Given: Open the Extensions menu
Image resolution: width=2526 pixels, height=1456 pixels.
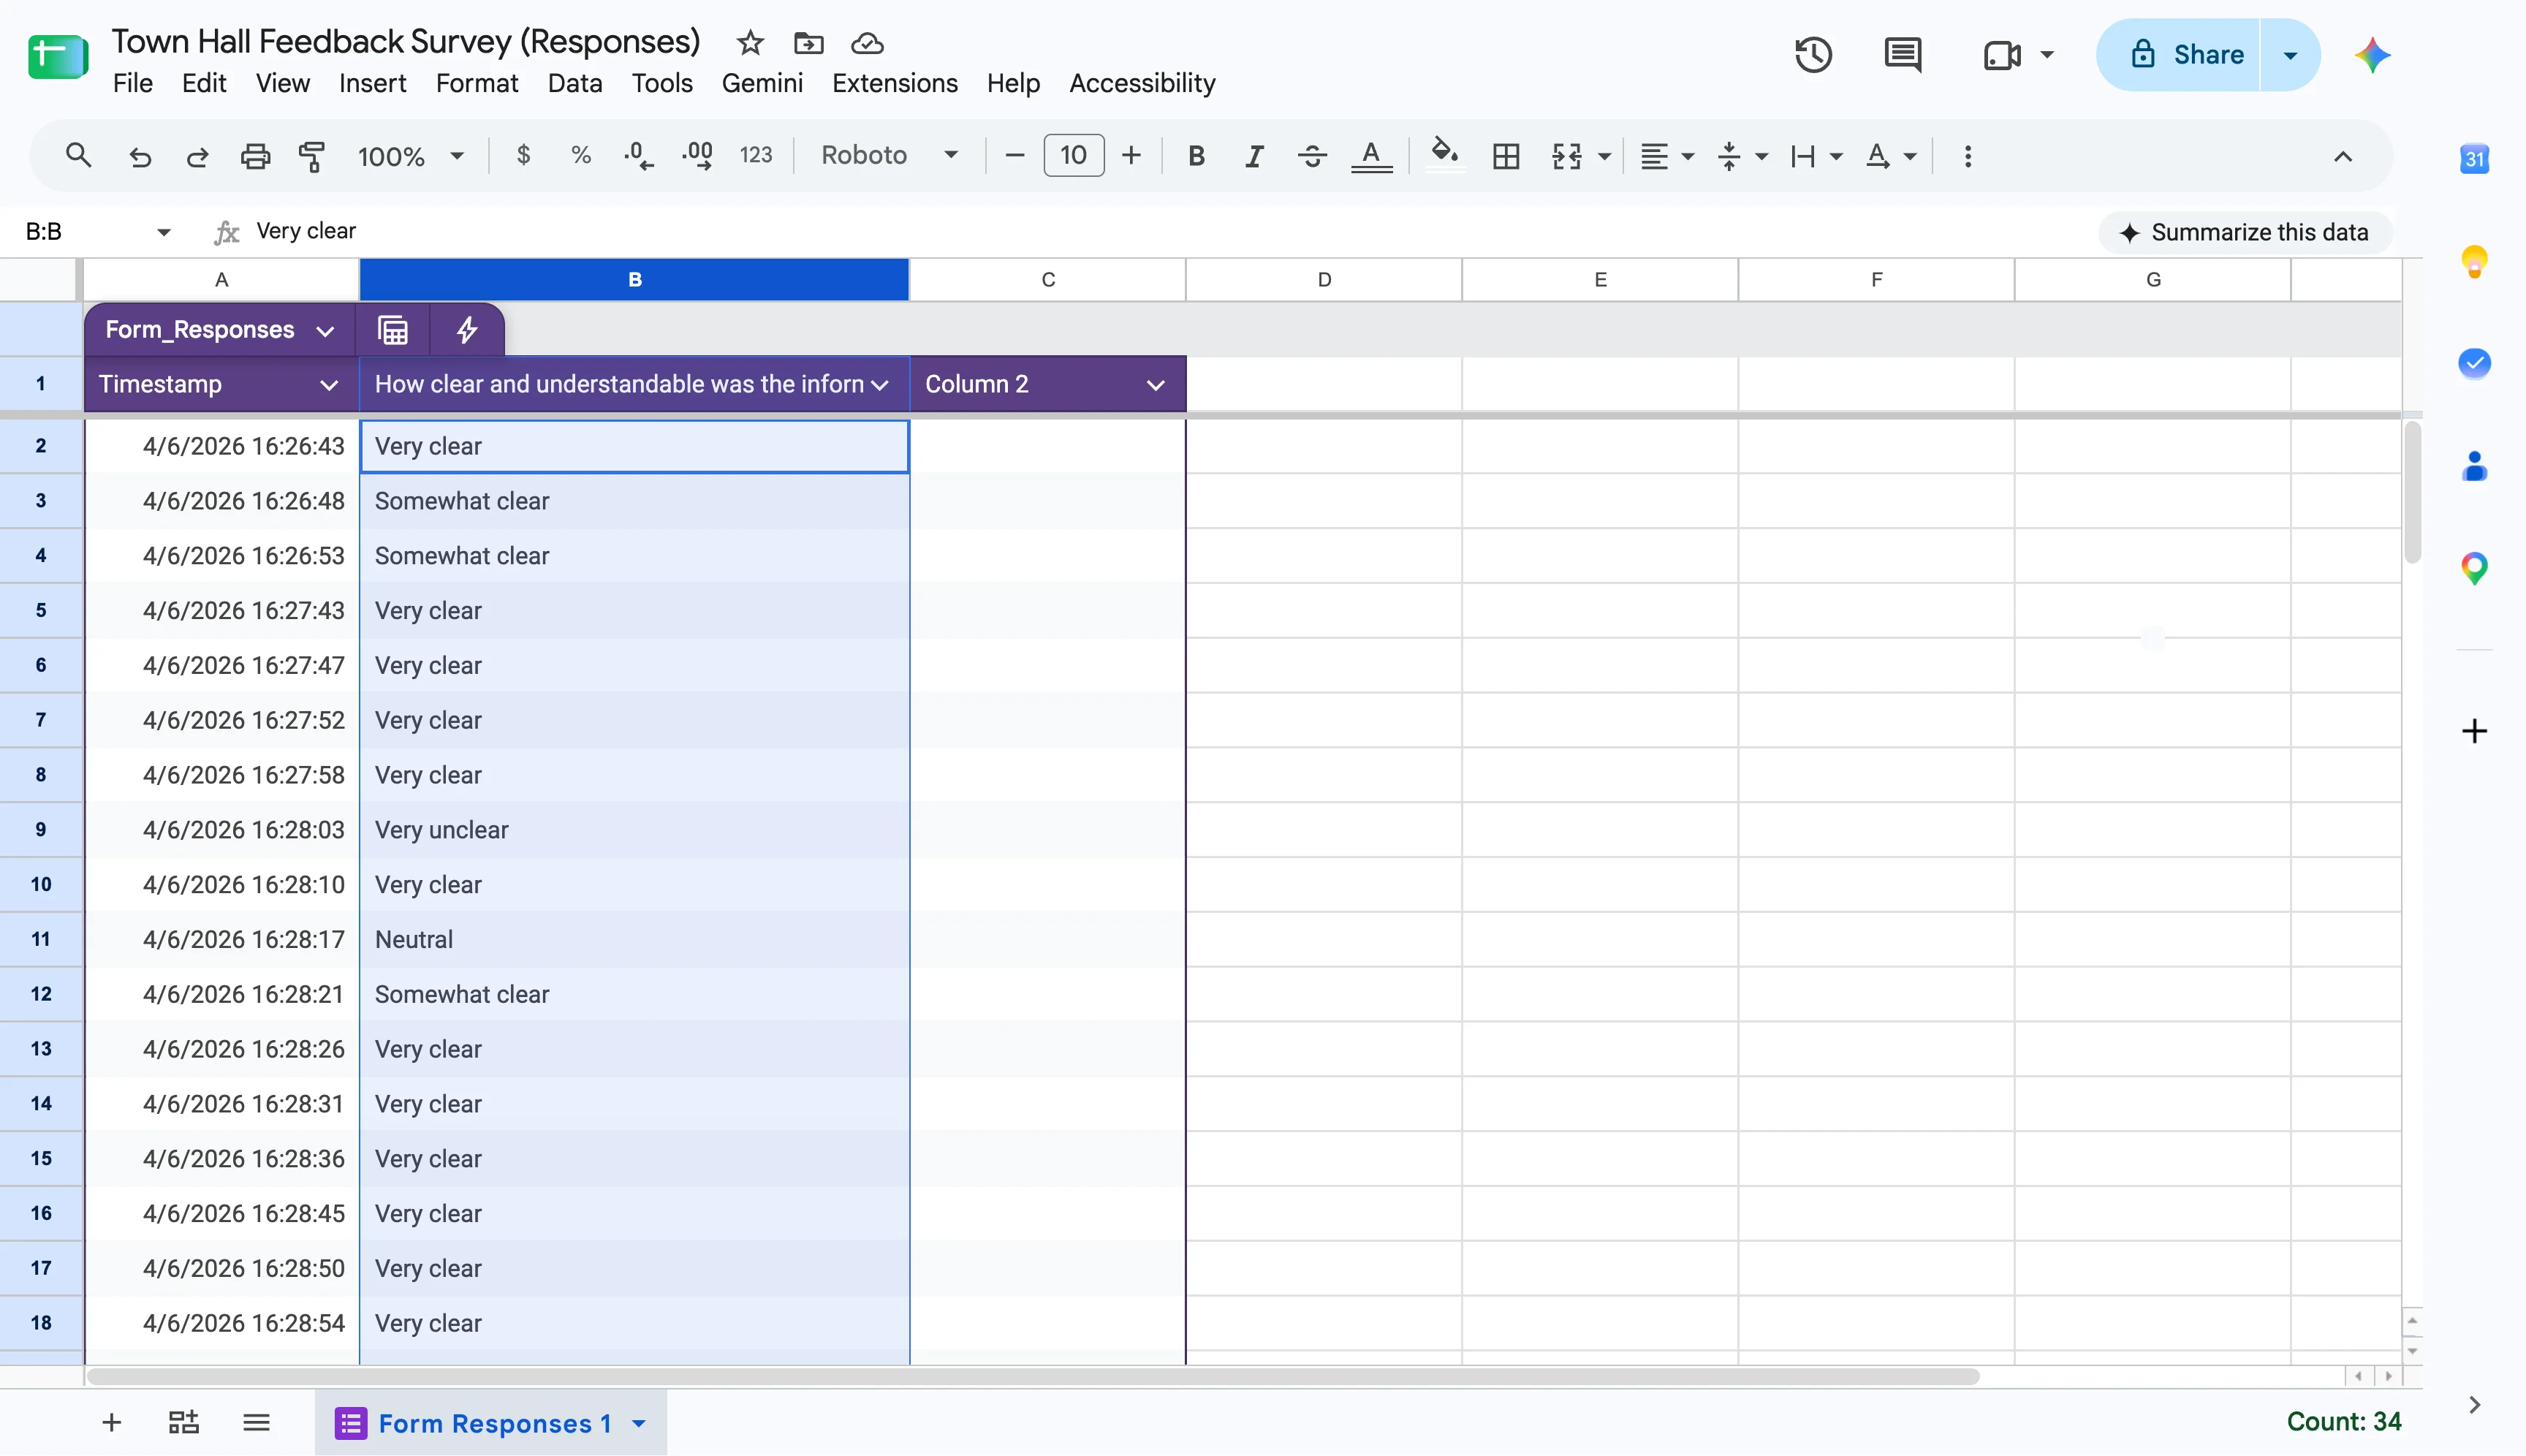Looking at the screenshot, I should [x=895, y=83].
